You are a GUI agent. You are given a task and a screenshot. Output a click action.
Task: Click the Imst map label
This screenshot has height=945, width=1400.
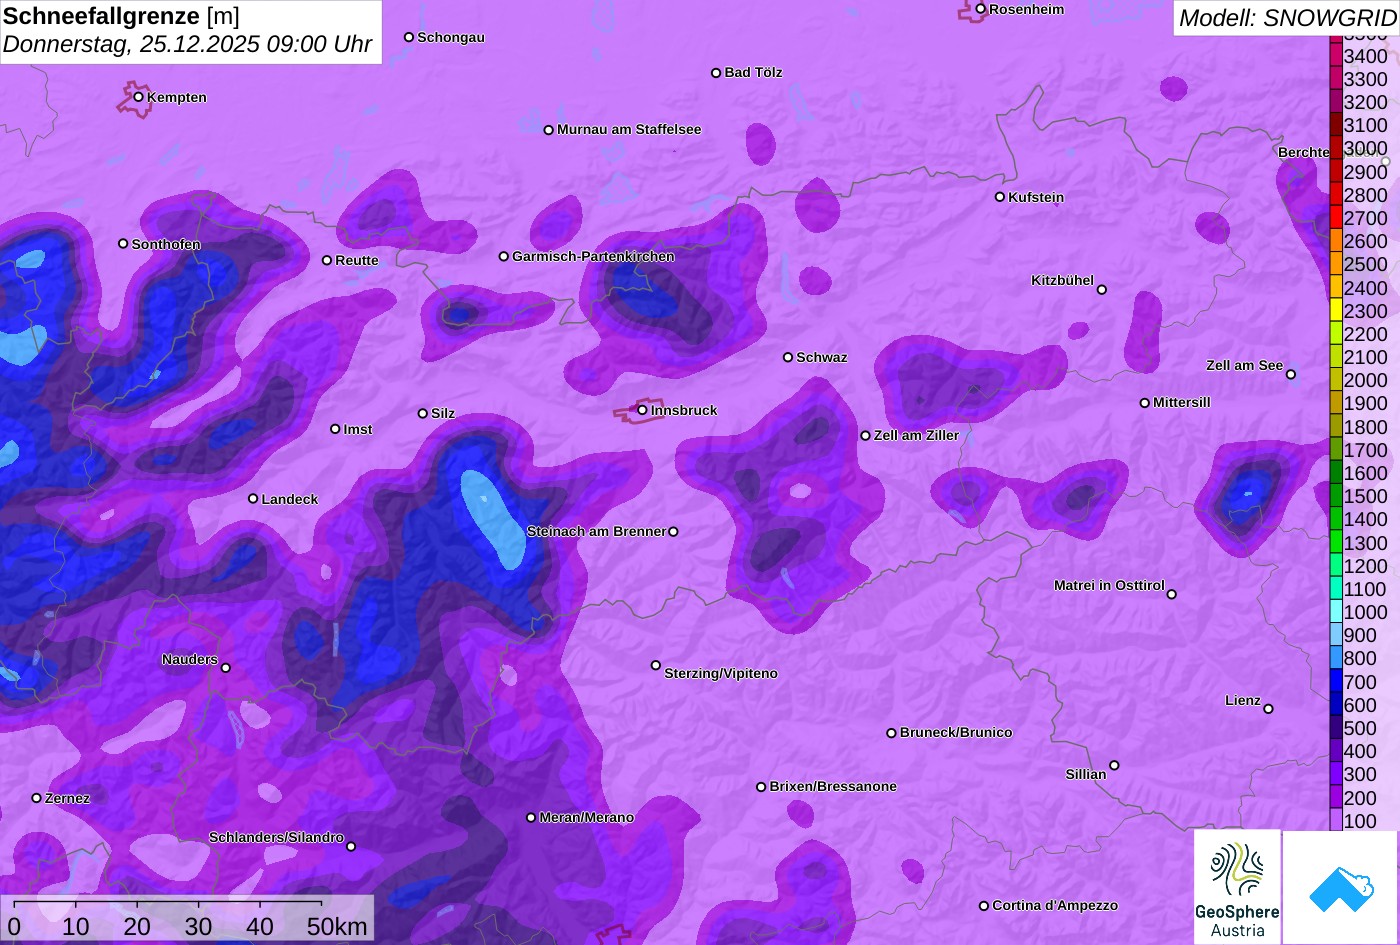click(x=358, y=429)
